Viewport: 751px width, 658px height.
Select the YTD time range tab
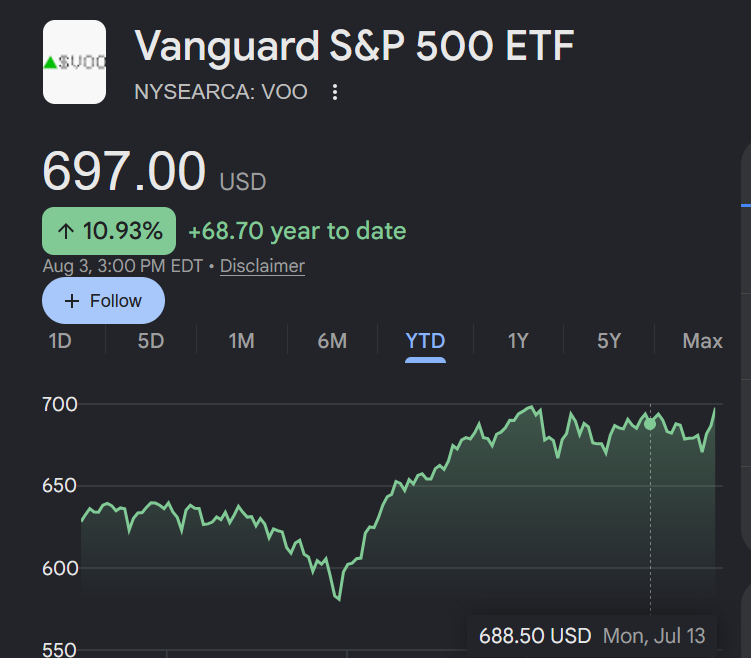point(425,341)
